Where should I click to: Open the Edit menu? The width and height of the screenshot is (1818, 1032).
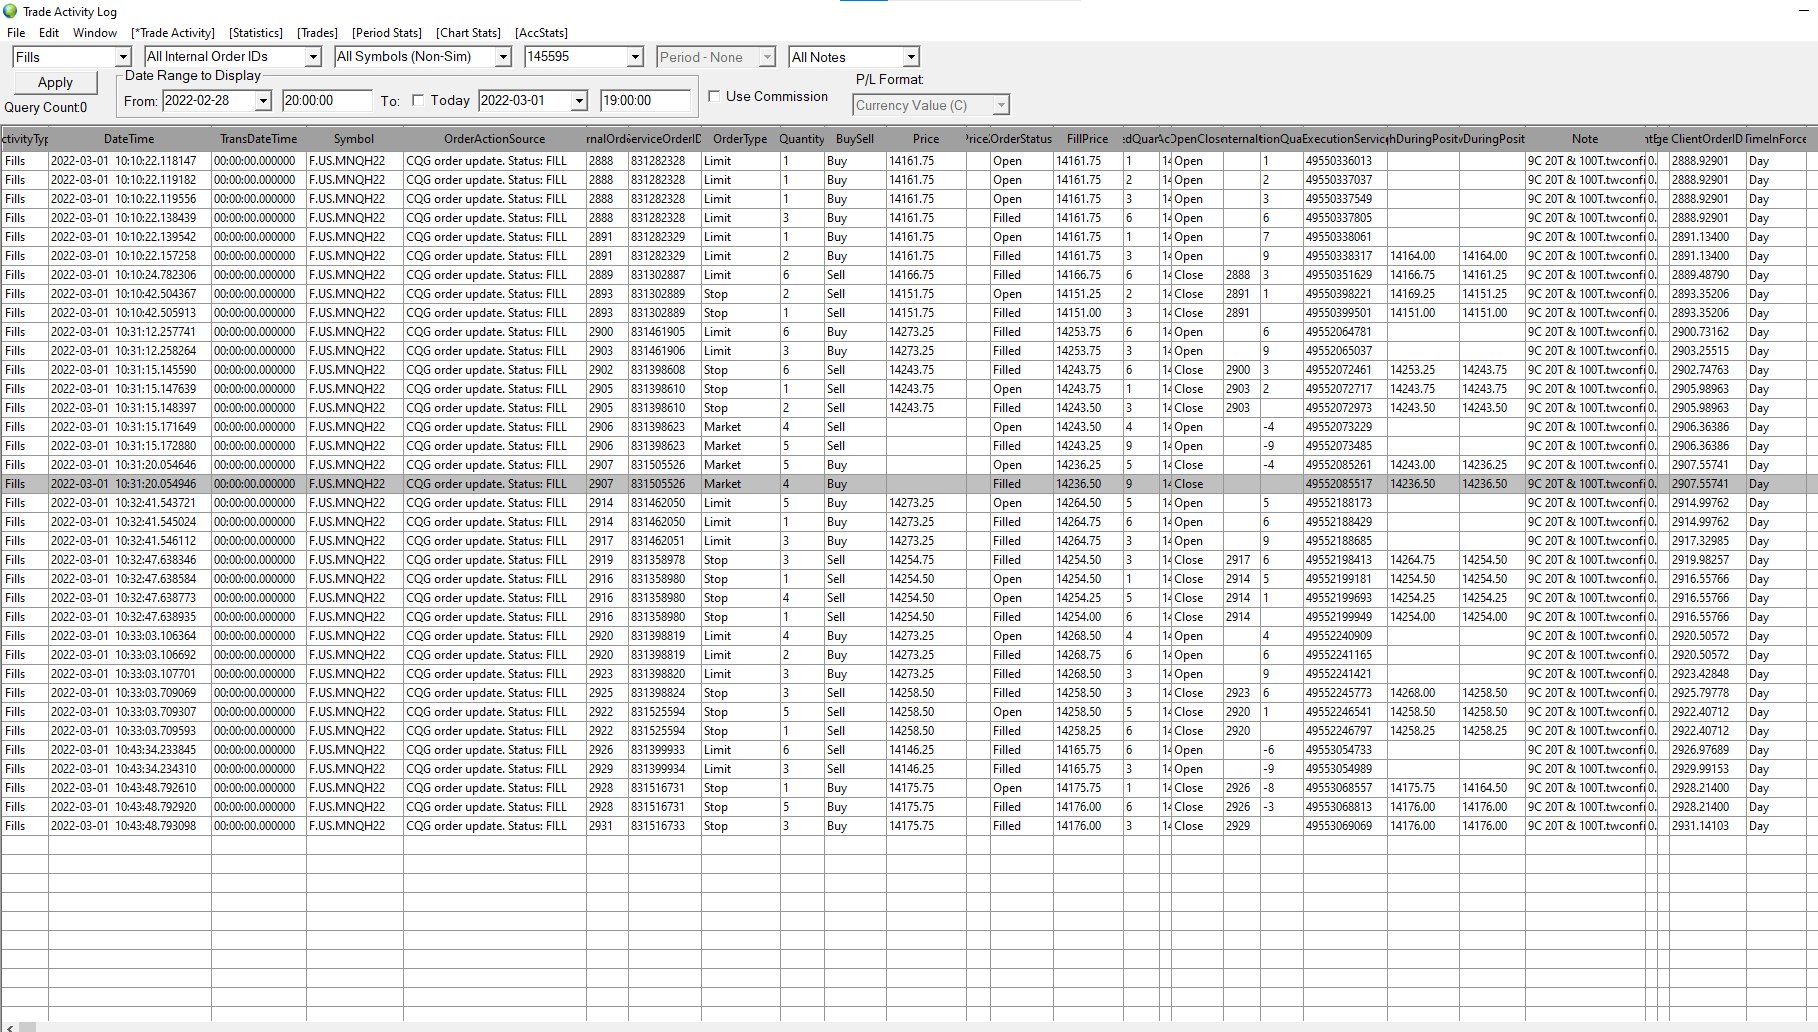coord(49,33)
